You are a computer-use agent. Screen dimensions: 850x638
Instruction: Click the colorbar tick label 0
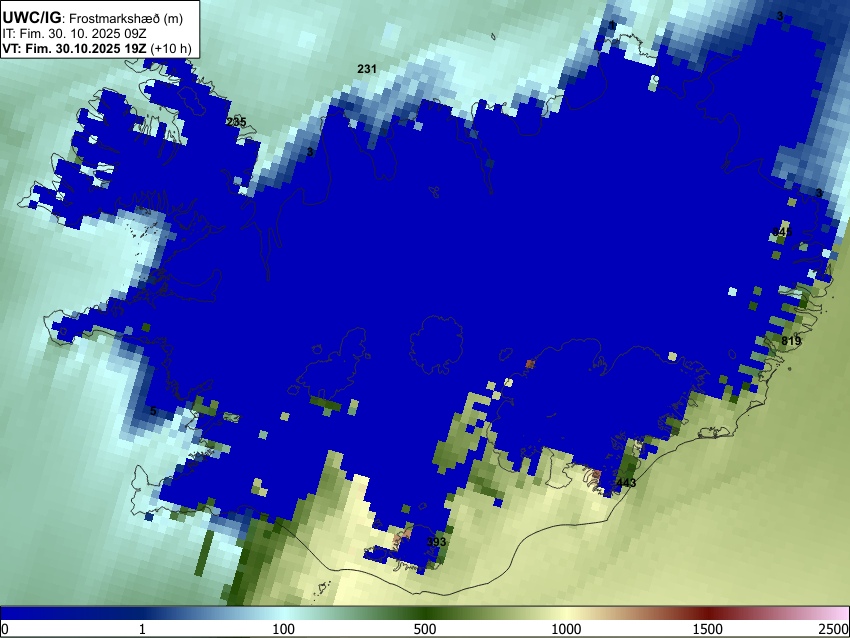pyautogui.click(x=5, y=629)
